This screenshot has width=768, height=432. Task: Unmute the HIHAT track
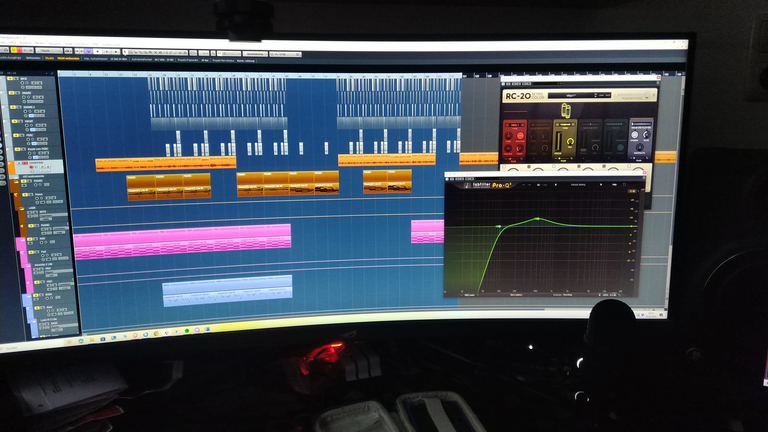[x=14, y=121]
